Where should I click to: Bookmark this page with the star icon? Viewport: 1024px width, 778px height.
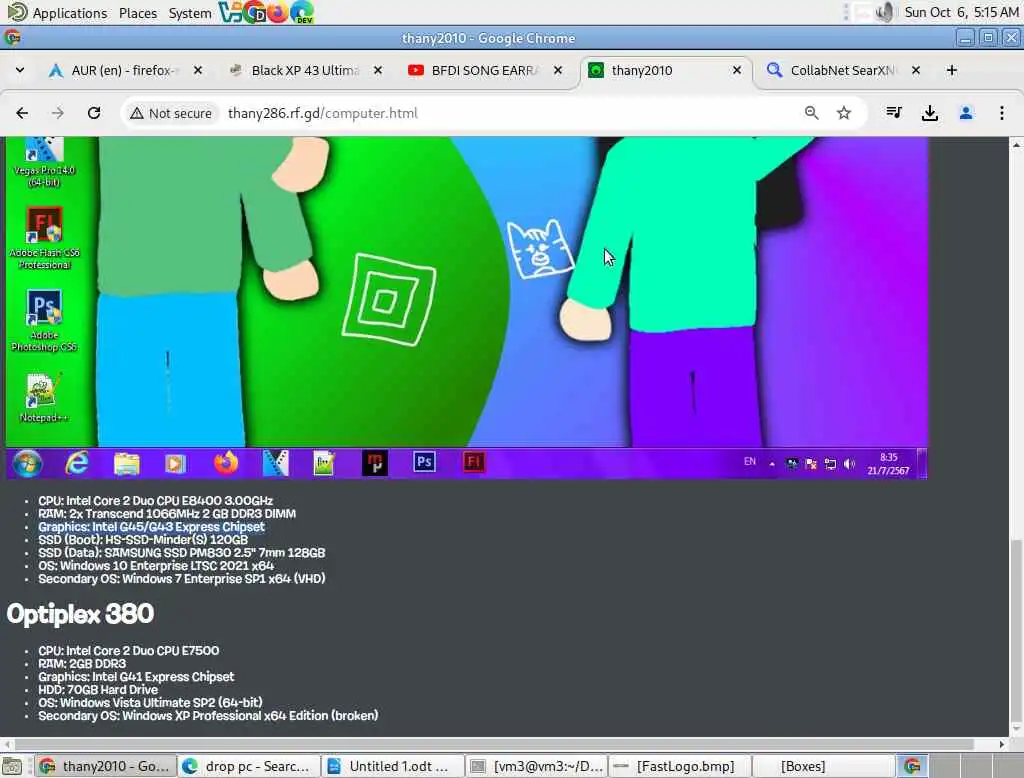click(844, 113)
